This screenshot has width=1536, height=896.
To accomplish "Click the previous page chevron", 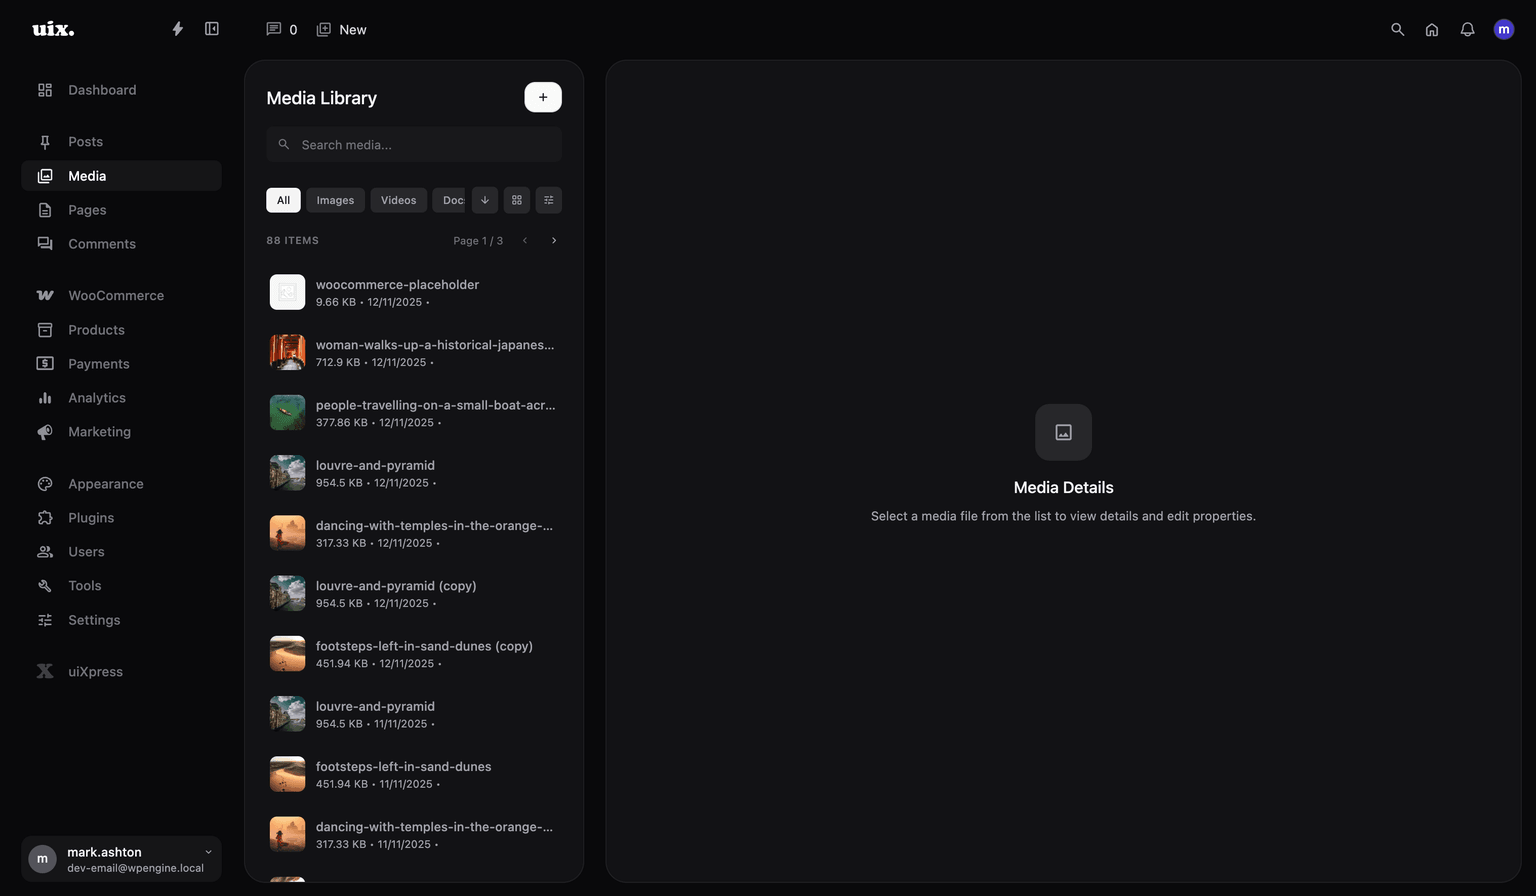I will (x=525, y=240).
